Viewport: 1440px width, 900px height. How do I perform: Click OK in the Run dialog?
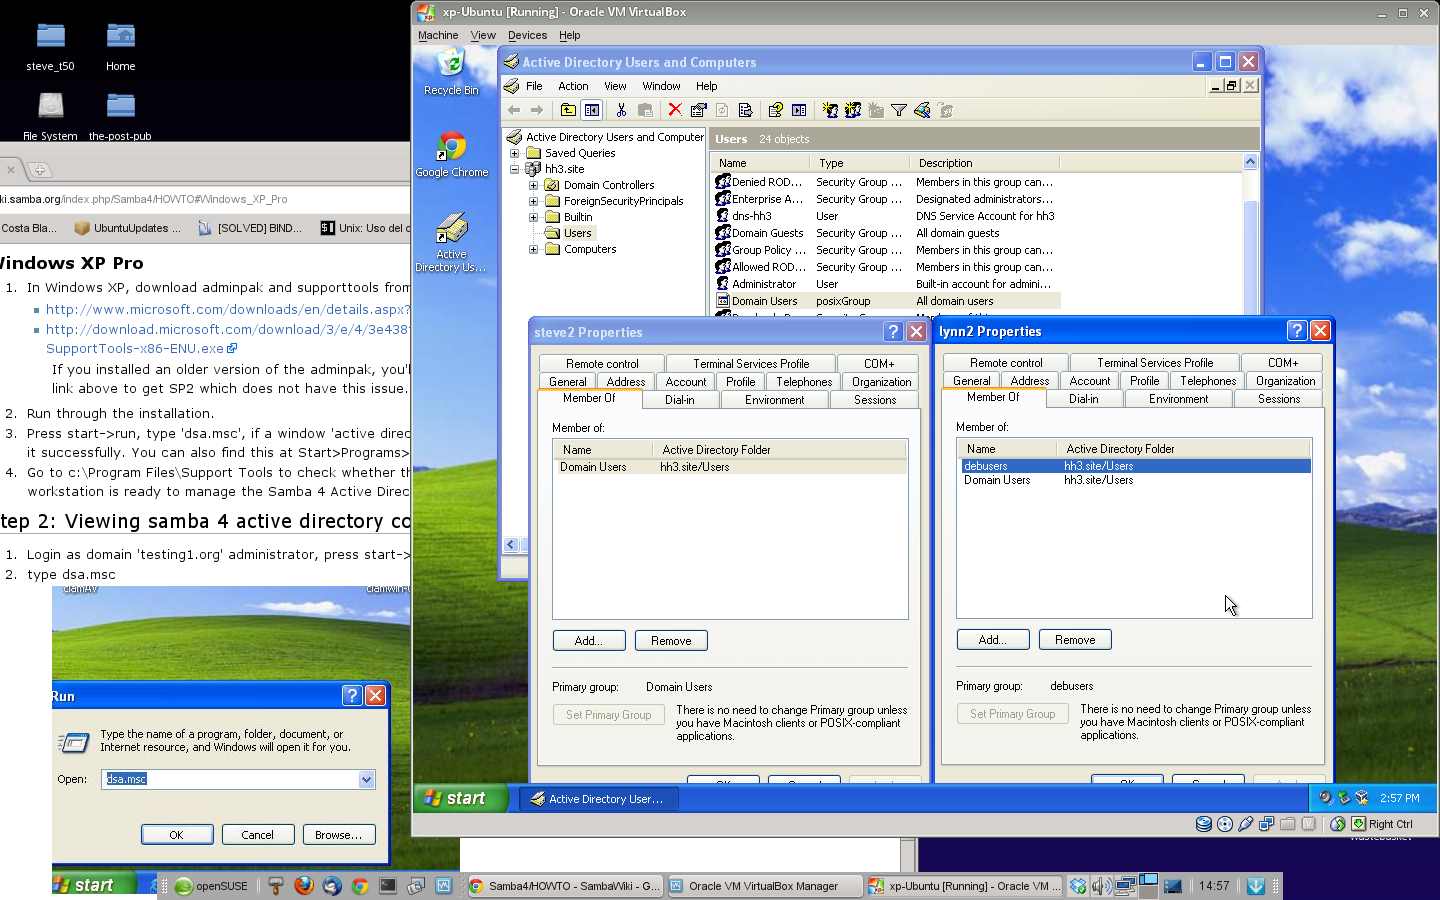pyautogui.click(x=177, y=834)
